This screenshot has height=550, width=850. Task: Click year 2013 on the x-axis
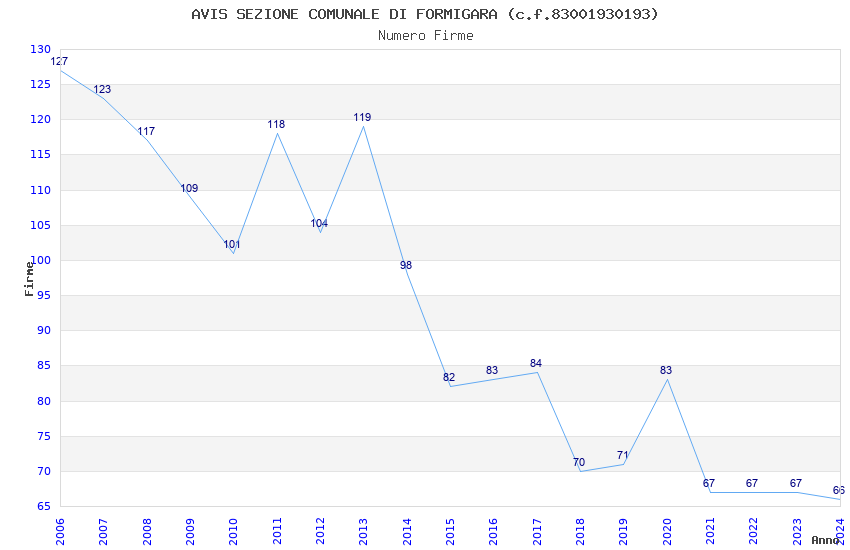tap(364, 532)
